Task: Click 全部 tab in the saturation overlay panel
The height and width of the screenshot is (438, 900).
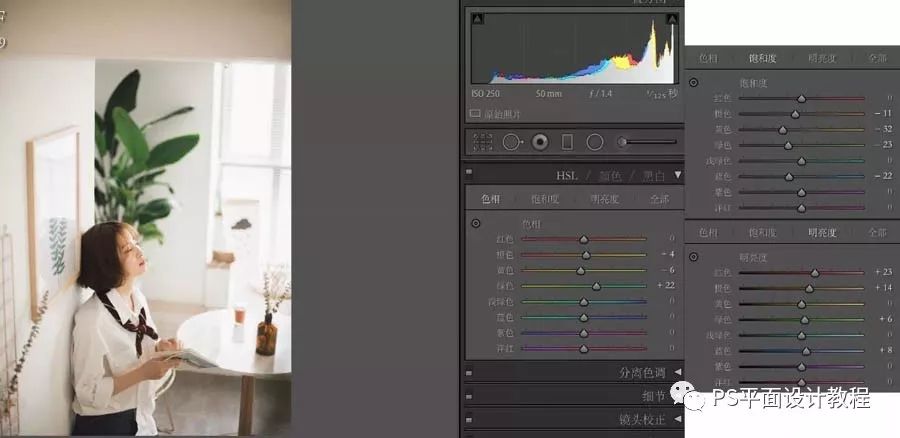Action: click(x=877, y=58)
